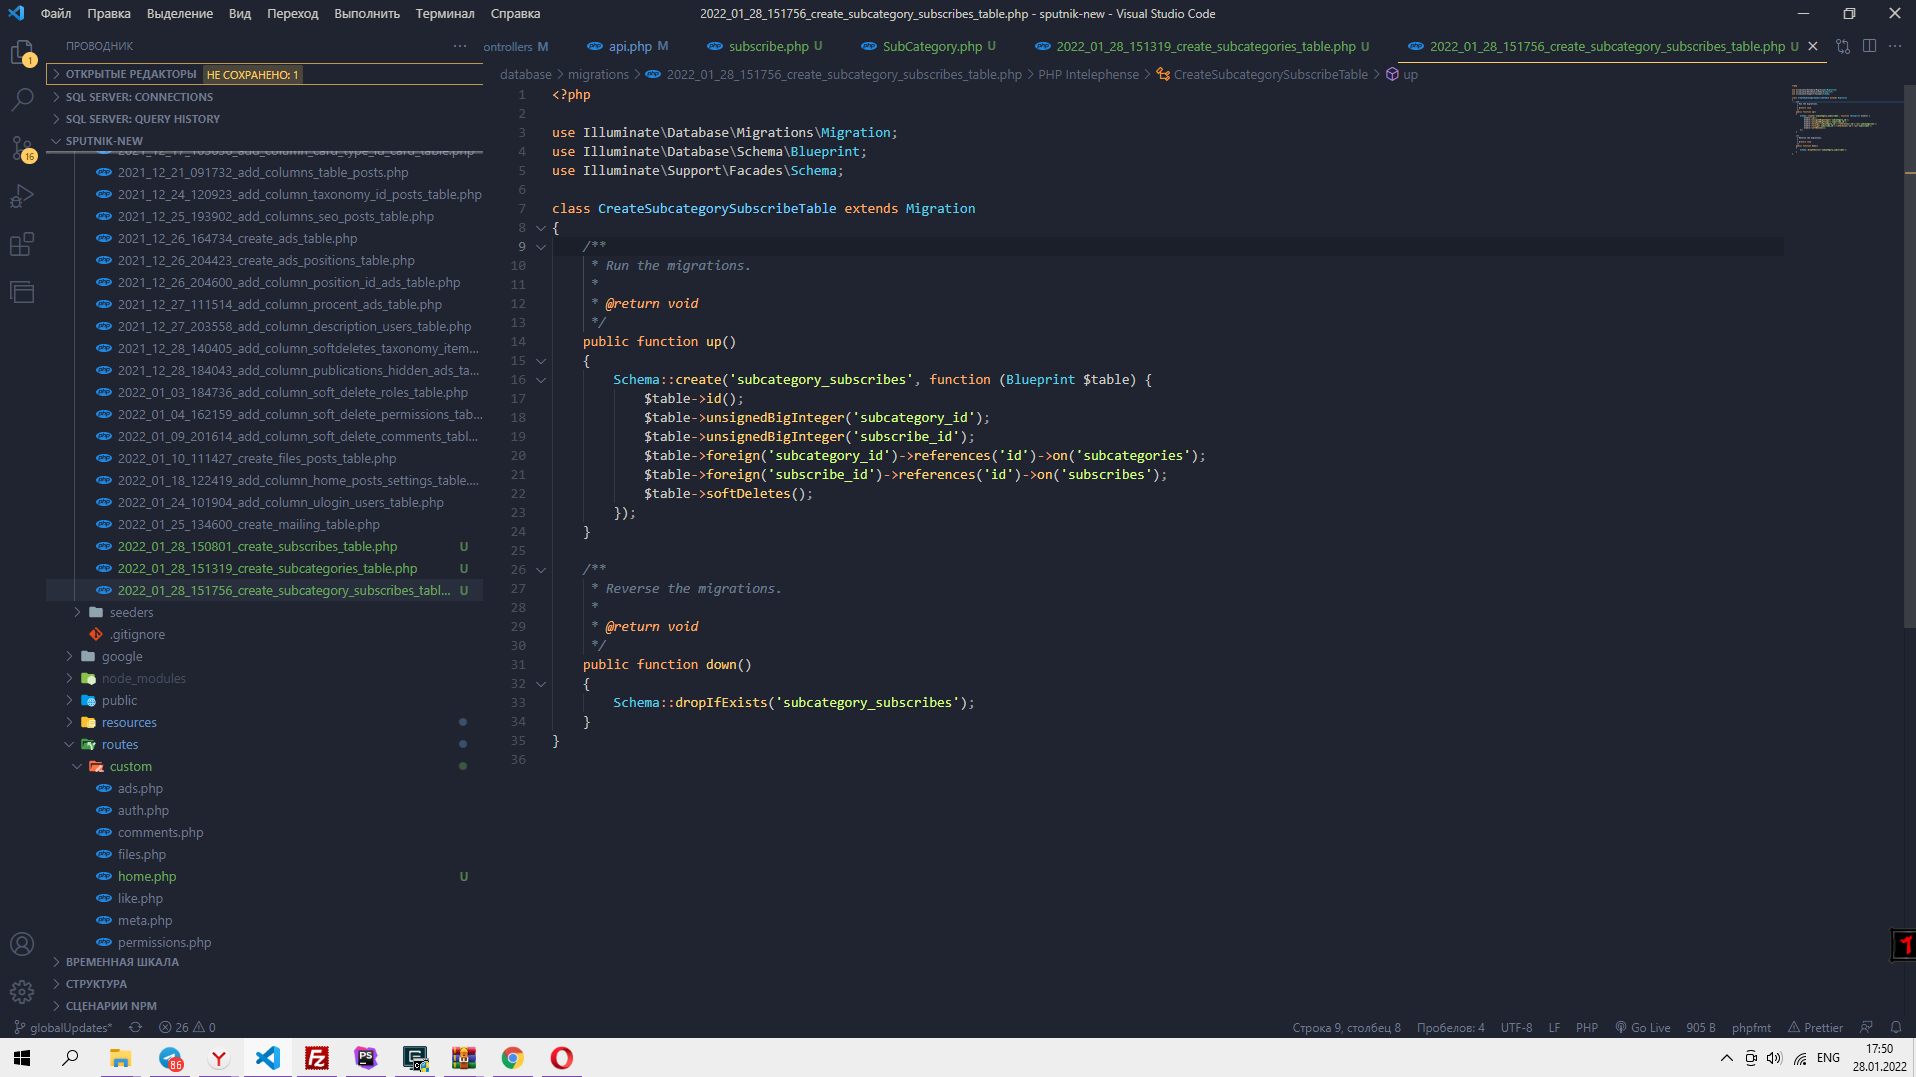Collapse the routes folder
The width and height of the screenshot is (1916, 1077).
pos(119,744)
